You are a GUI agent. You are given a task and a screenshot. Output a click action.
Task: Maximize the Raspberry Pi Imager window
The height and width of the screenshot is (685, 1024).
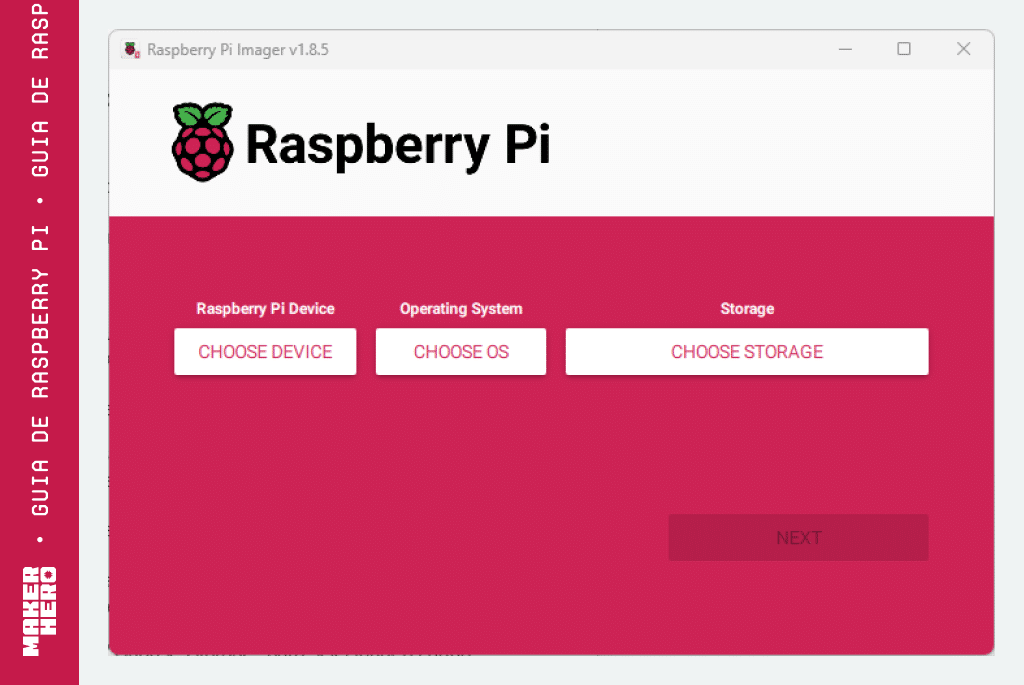[904, 49]
